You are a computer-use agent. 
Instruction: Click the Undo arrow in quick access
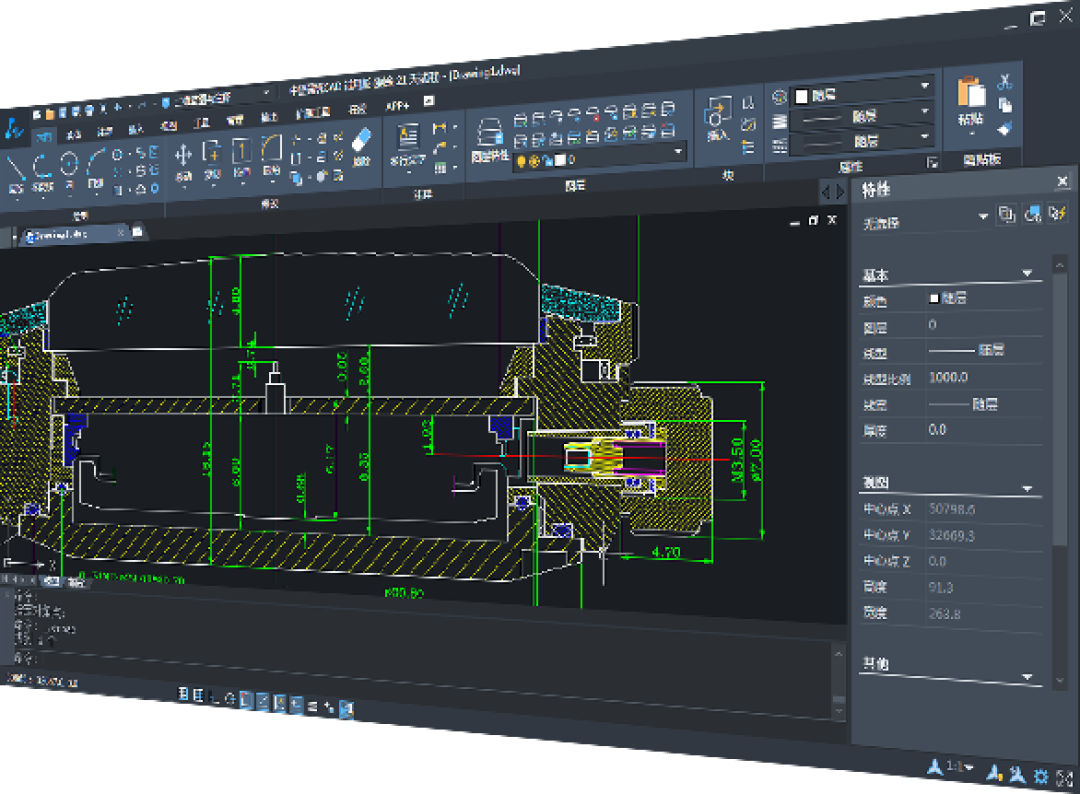pyautogui.click(x=118, y=108)
